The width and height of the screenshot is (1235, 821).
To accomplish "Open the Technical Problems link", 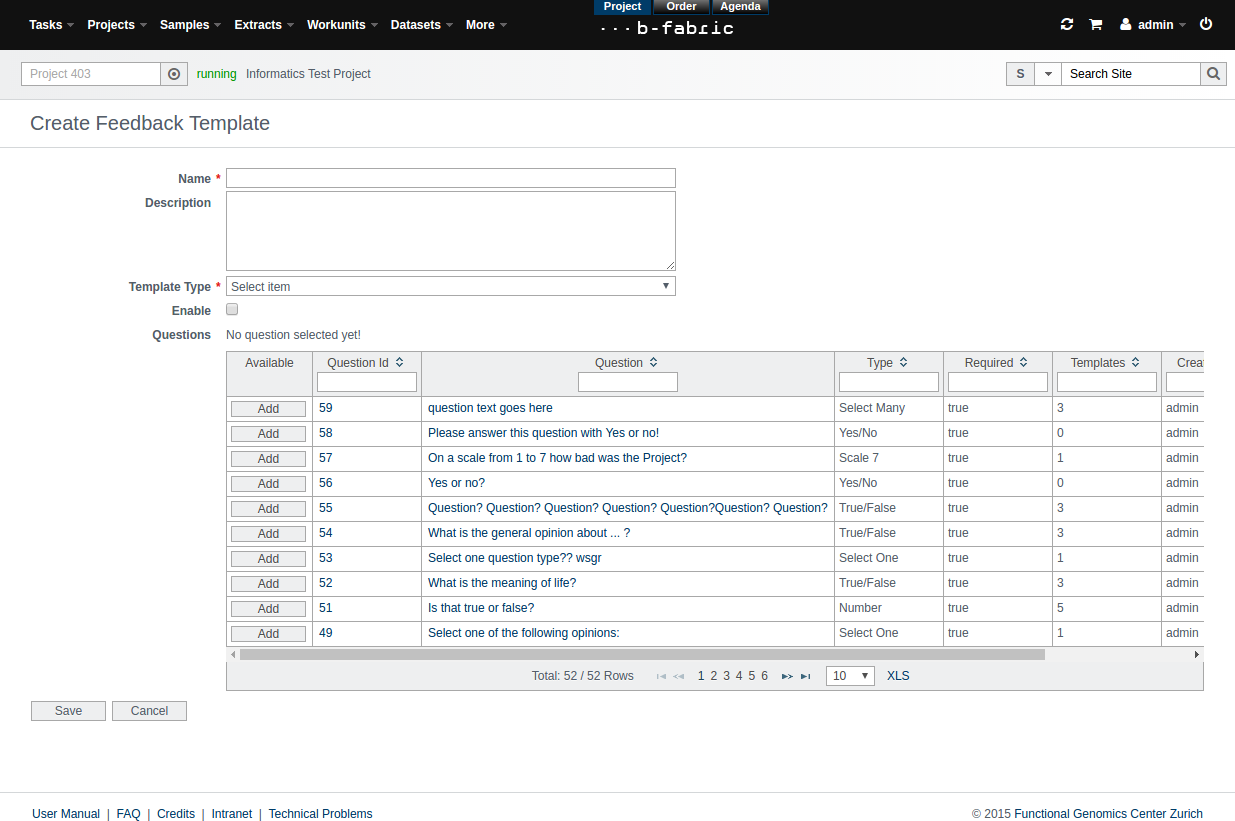I will [x=320, y=814].
